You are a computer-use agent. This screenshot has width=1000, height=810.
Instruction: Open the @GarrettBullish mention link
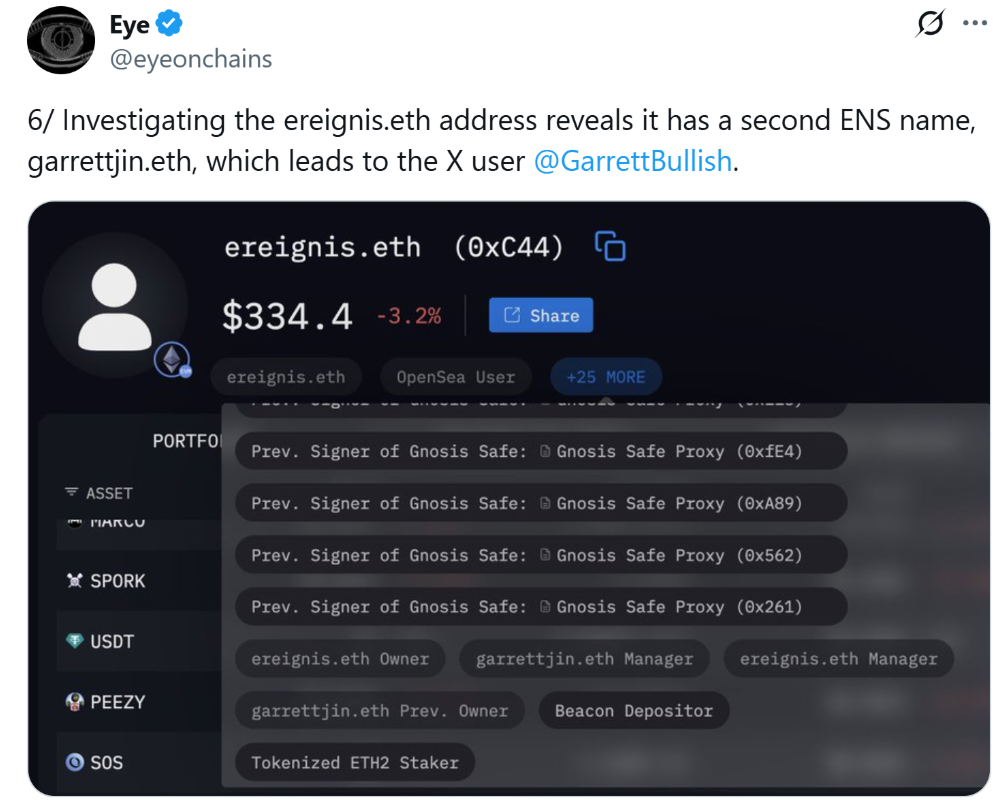[x=633, y=161]
